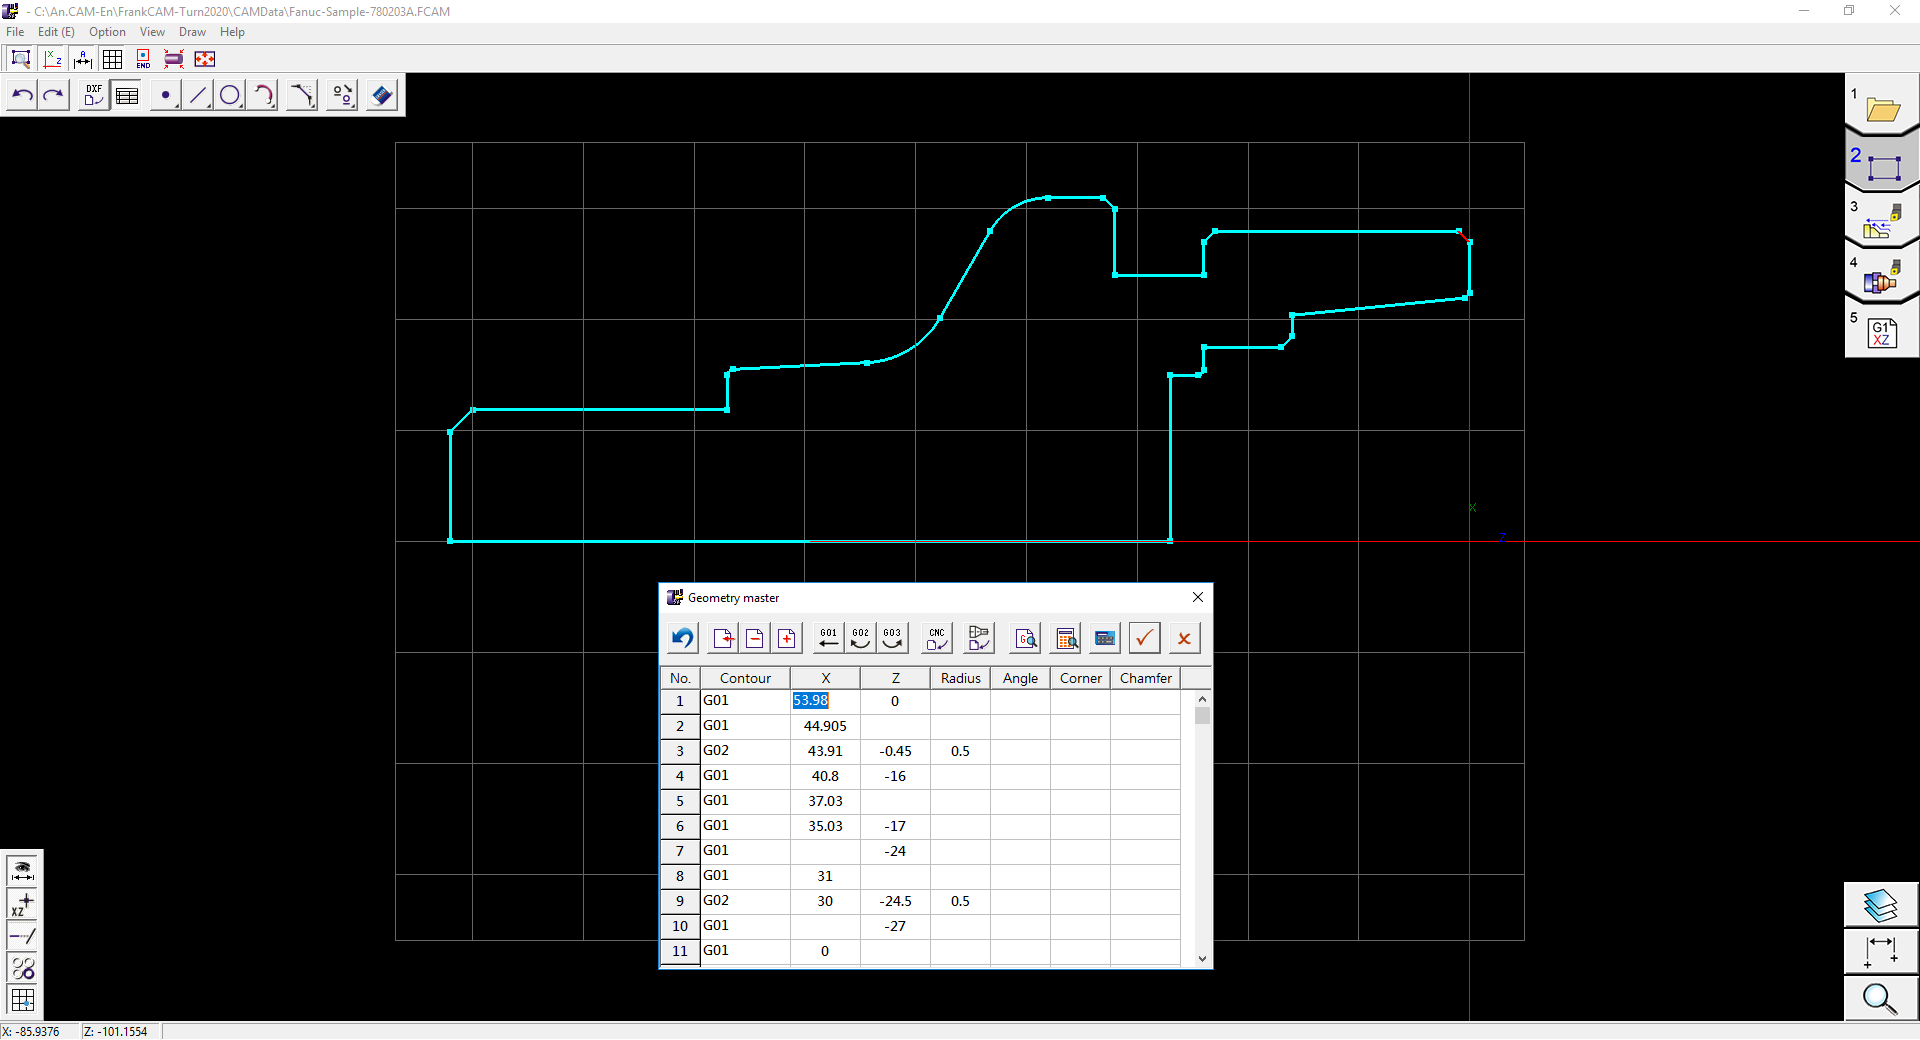This screenshot has height=1040, width=1920.
Task: Select the Point drawing tool
Action: click(x=166, y=95)
